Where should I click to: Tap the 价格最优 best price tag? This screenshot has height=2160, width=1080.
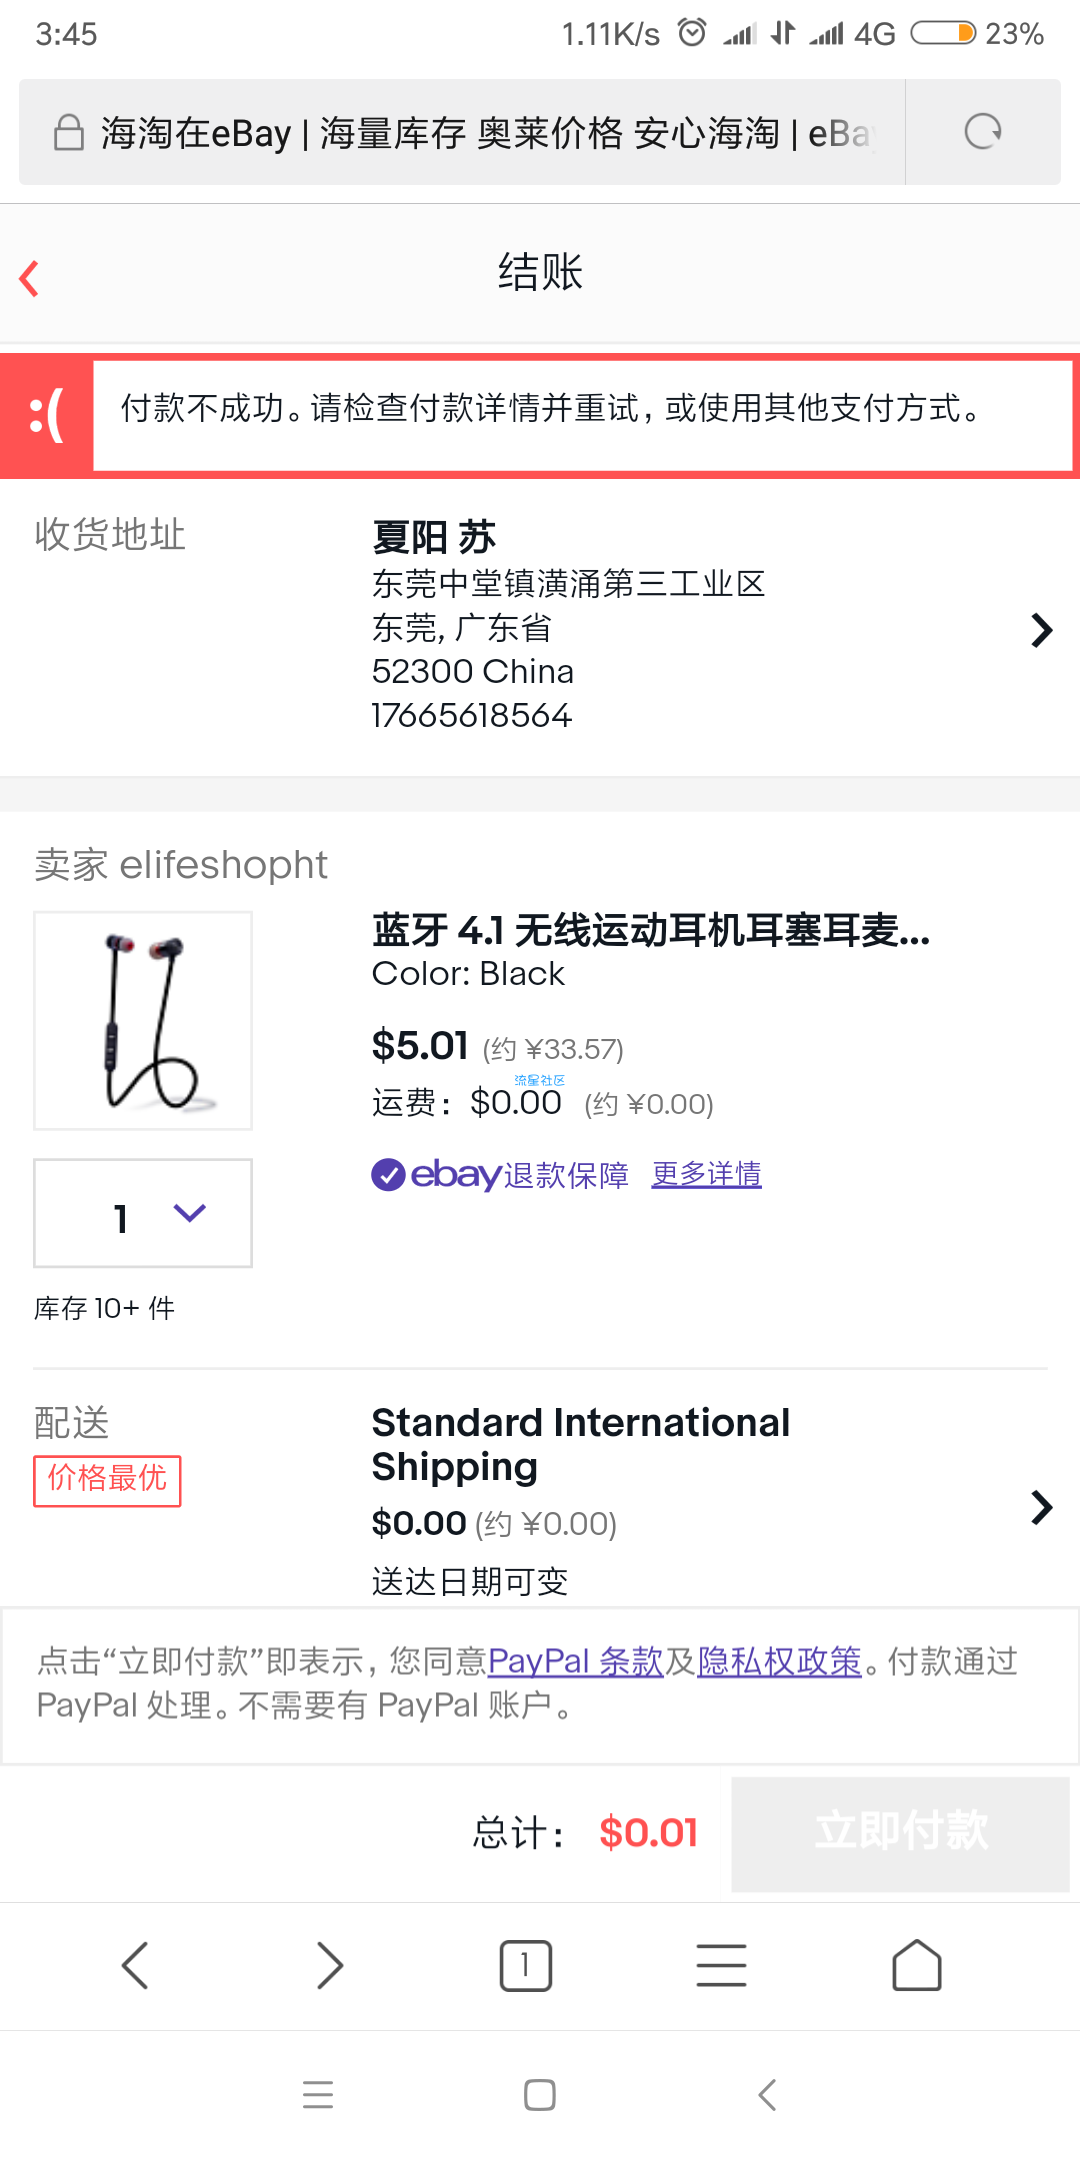(107, 1479)
